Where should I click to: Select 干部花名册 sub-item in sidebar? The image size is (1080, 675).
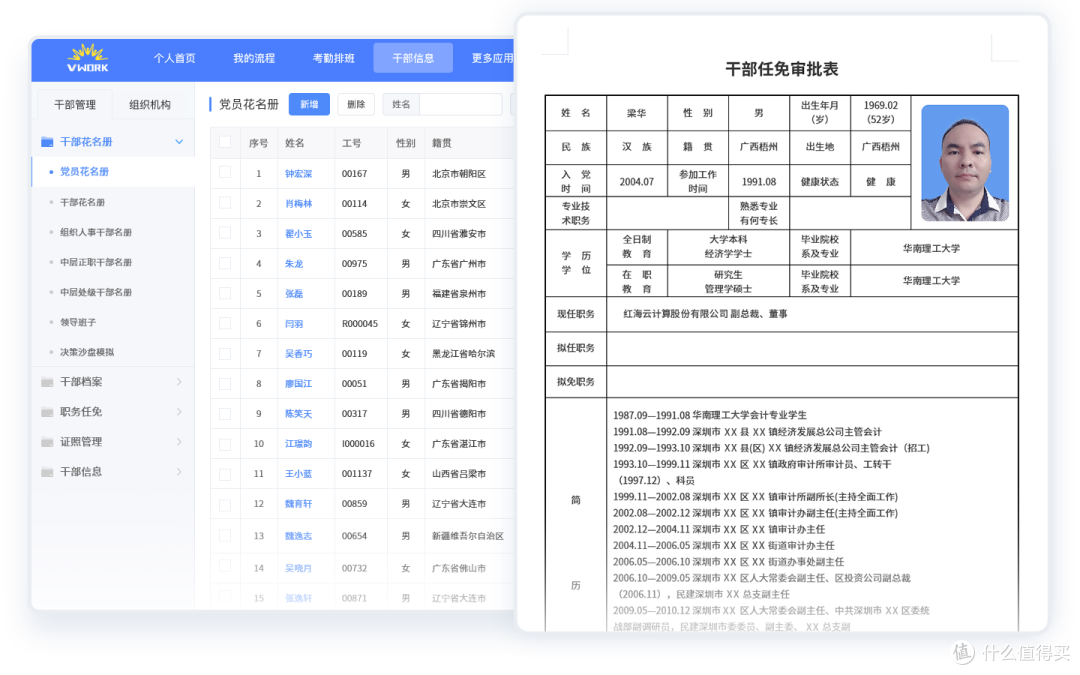[x=82, y=202]
